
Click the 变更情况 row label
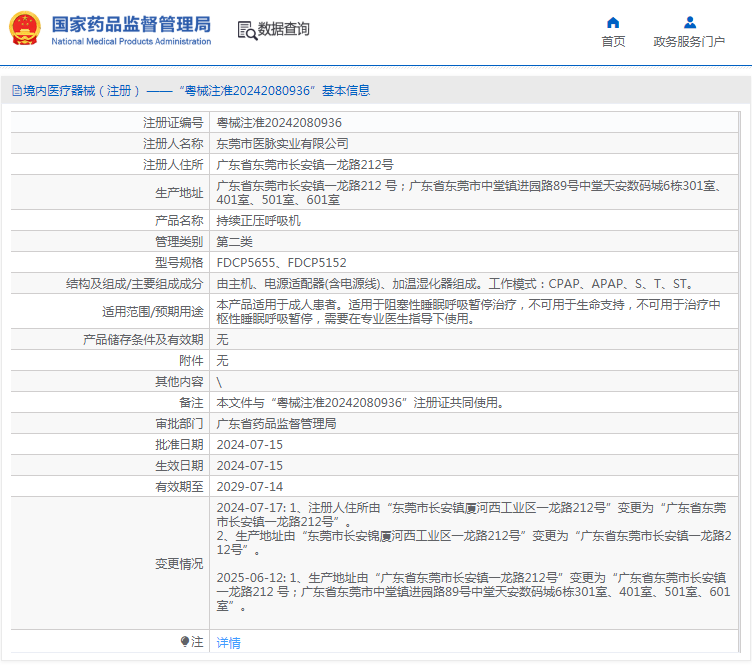179,564
